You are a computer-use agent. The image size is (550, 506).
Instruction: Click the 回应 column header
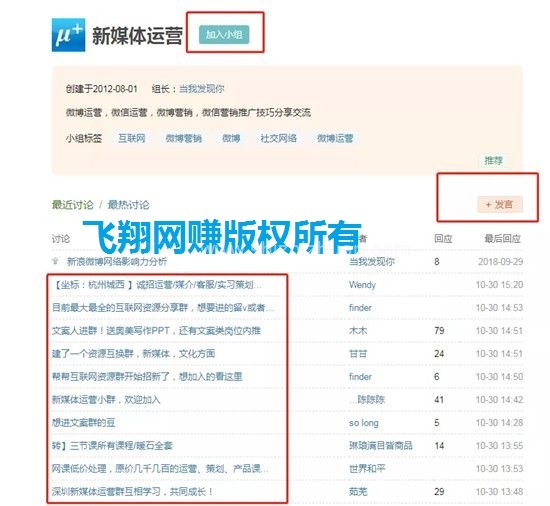pos(443,239)
